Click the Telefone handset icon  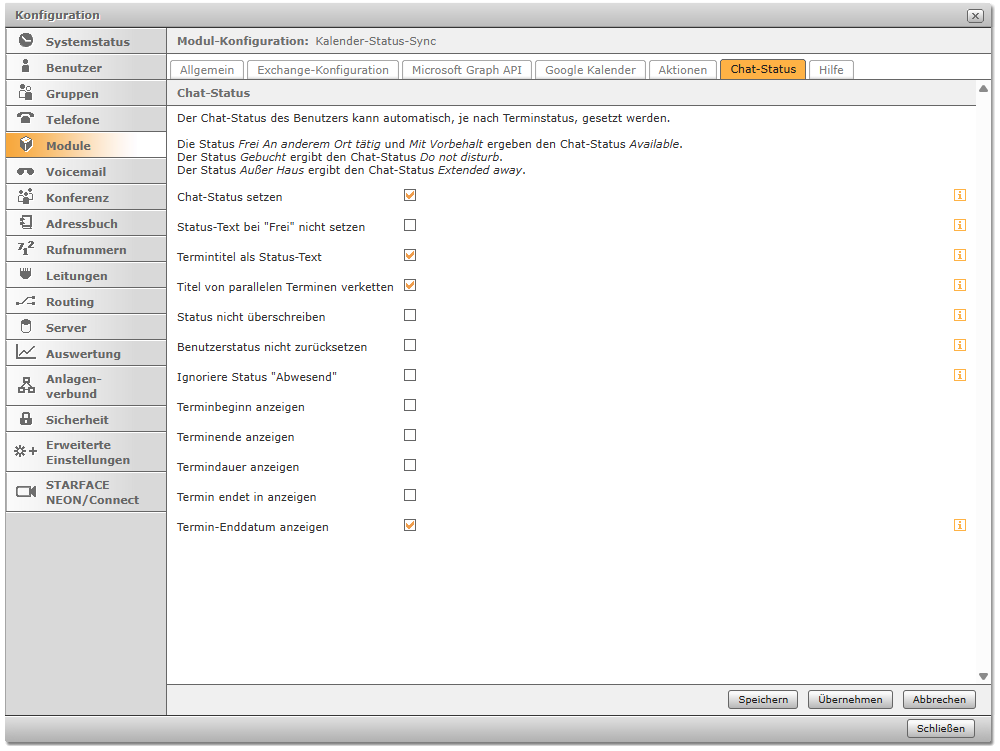[26, 119]
